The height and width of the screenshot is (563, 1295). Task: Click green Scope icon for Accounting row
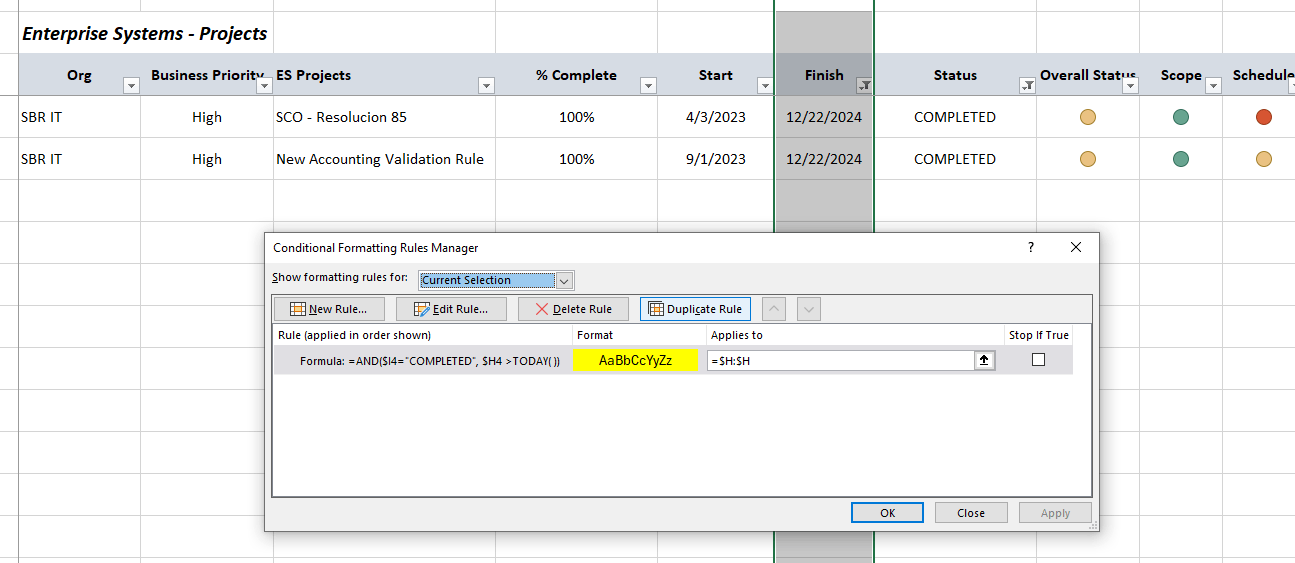point(1181,159)
